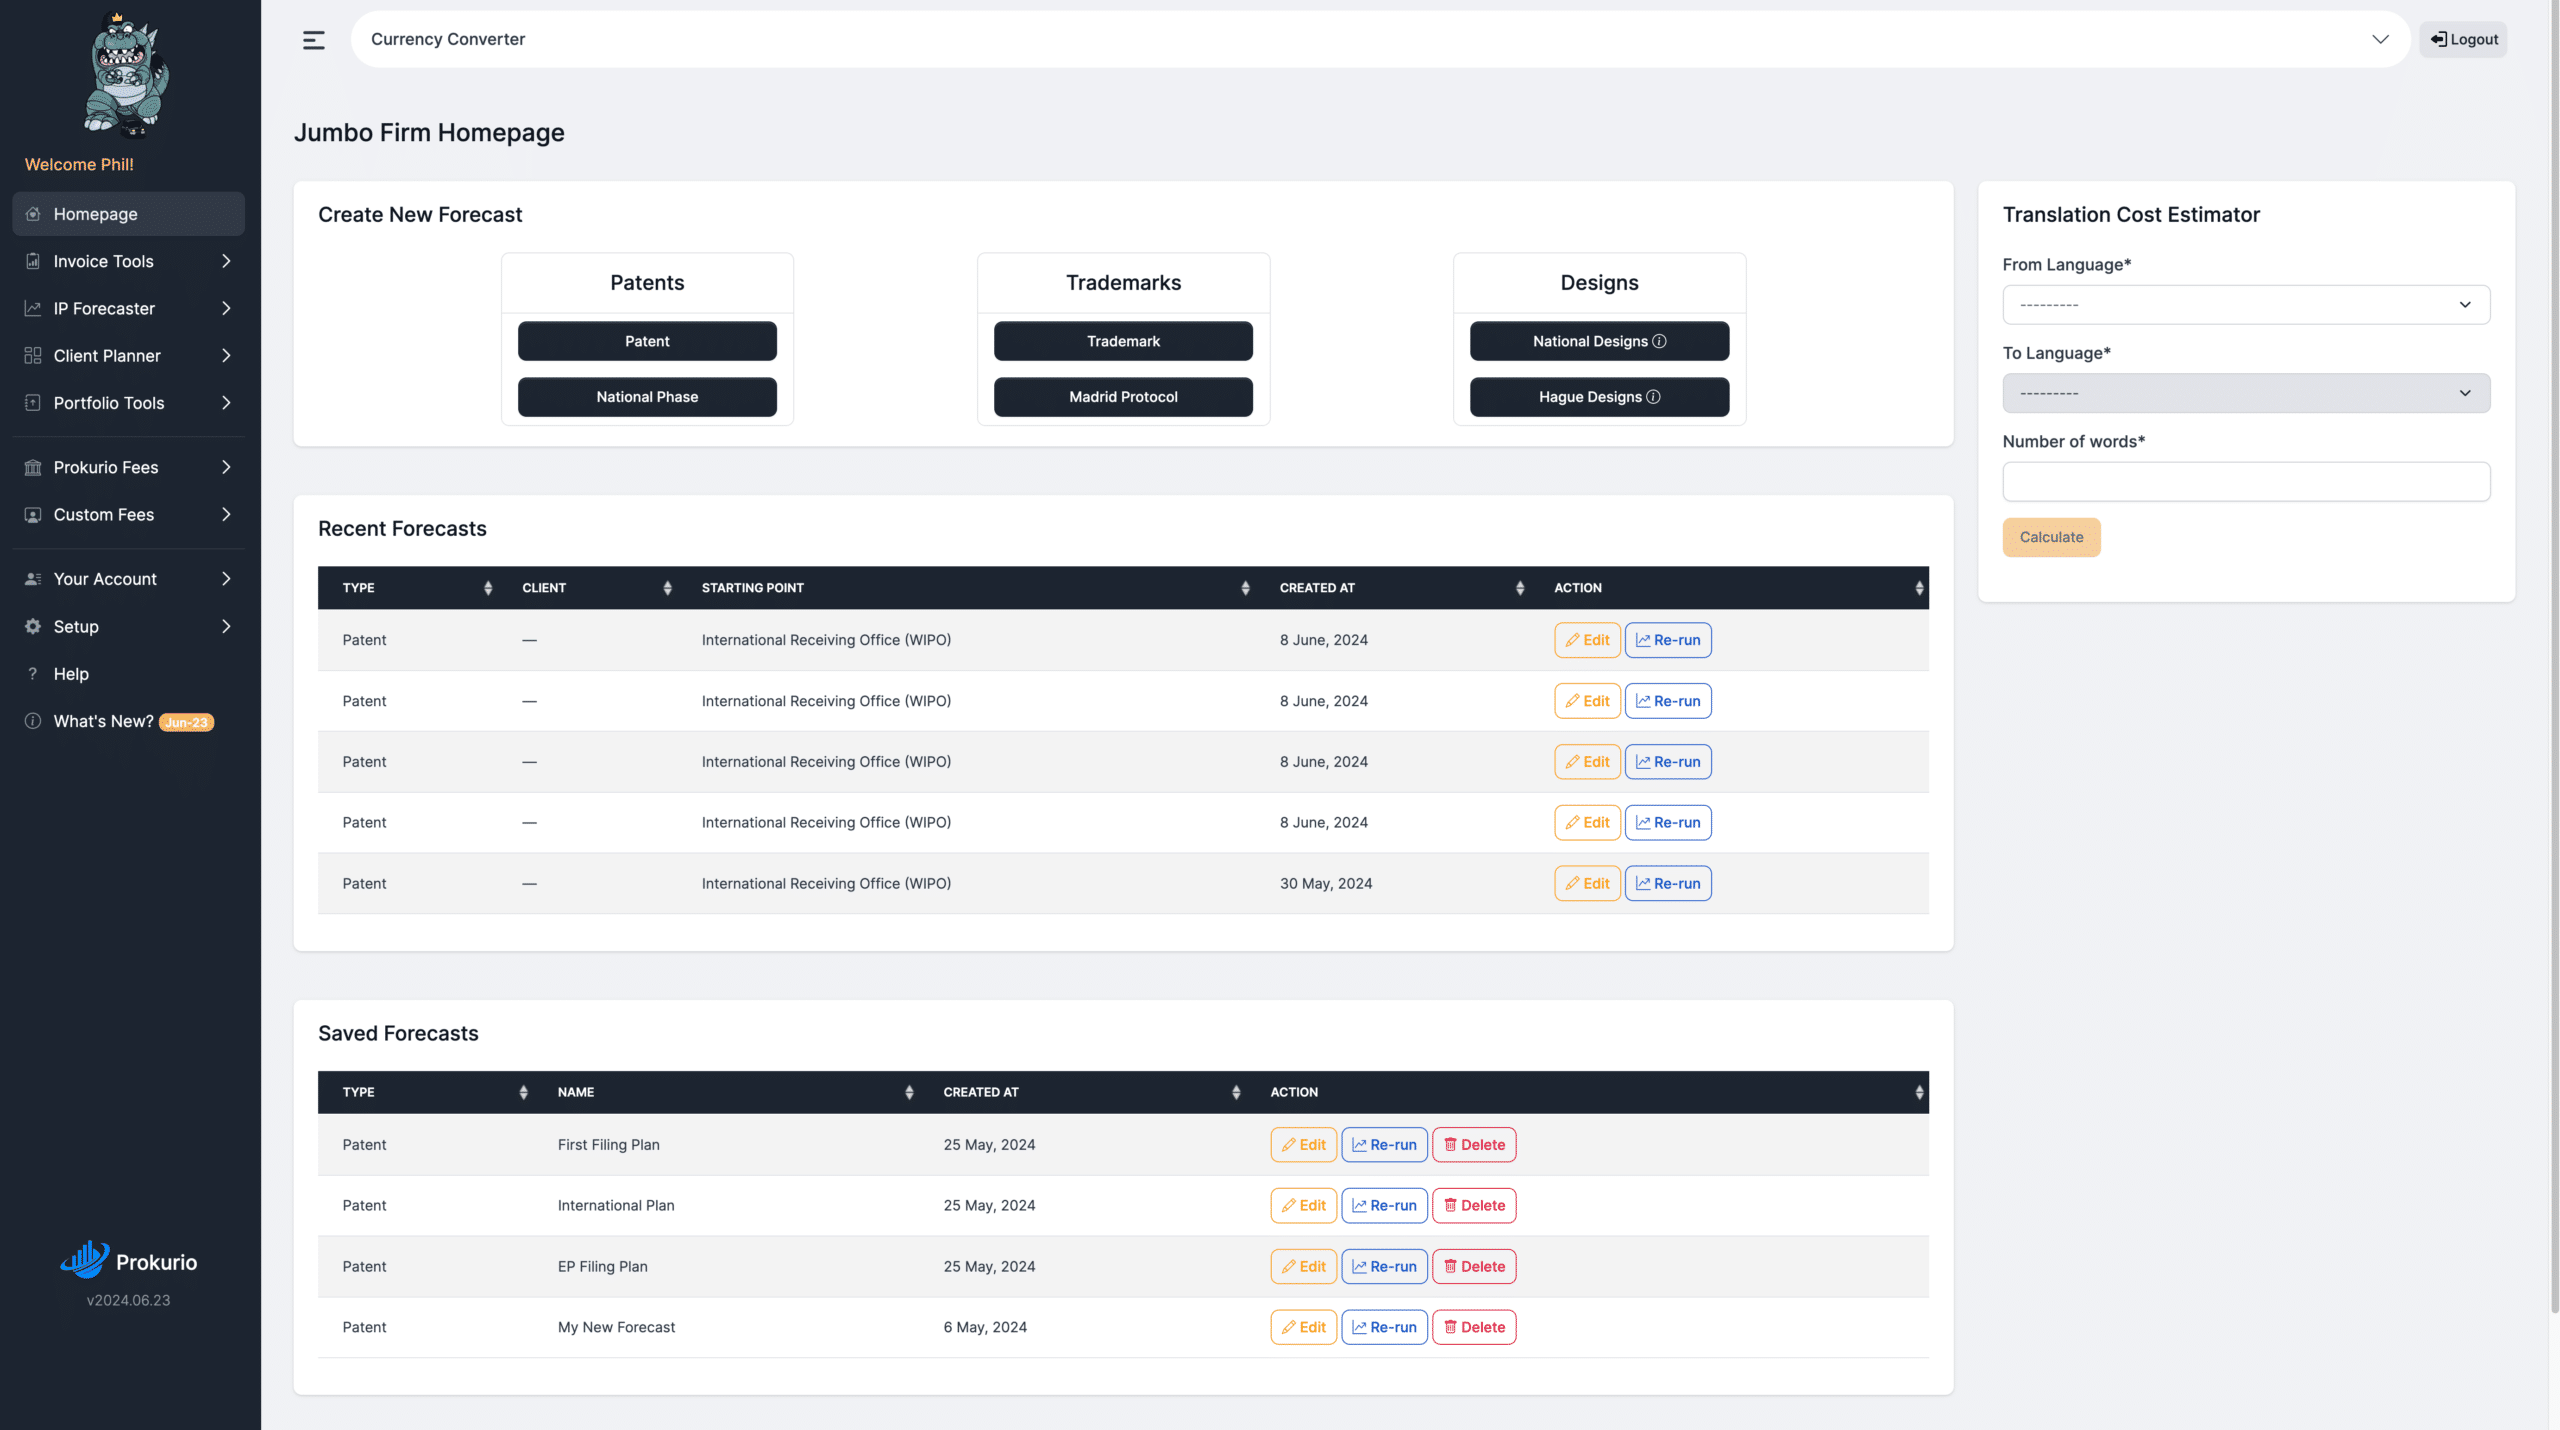Viewport: 2560px width, 1430px height.
Task: Re-run the EP Filing Plan forecast
Action: [x=1384, y=1266]
